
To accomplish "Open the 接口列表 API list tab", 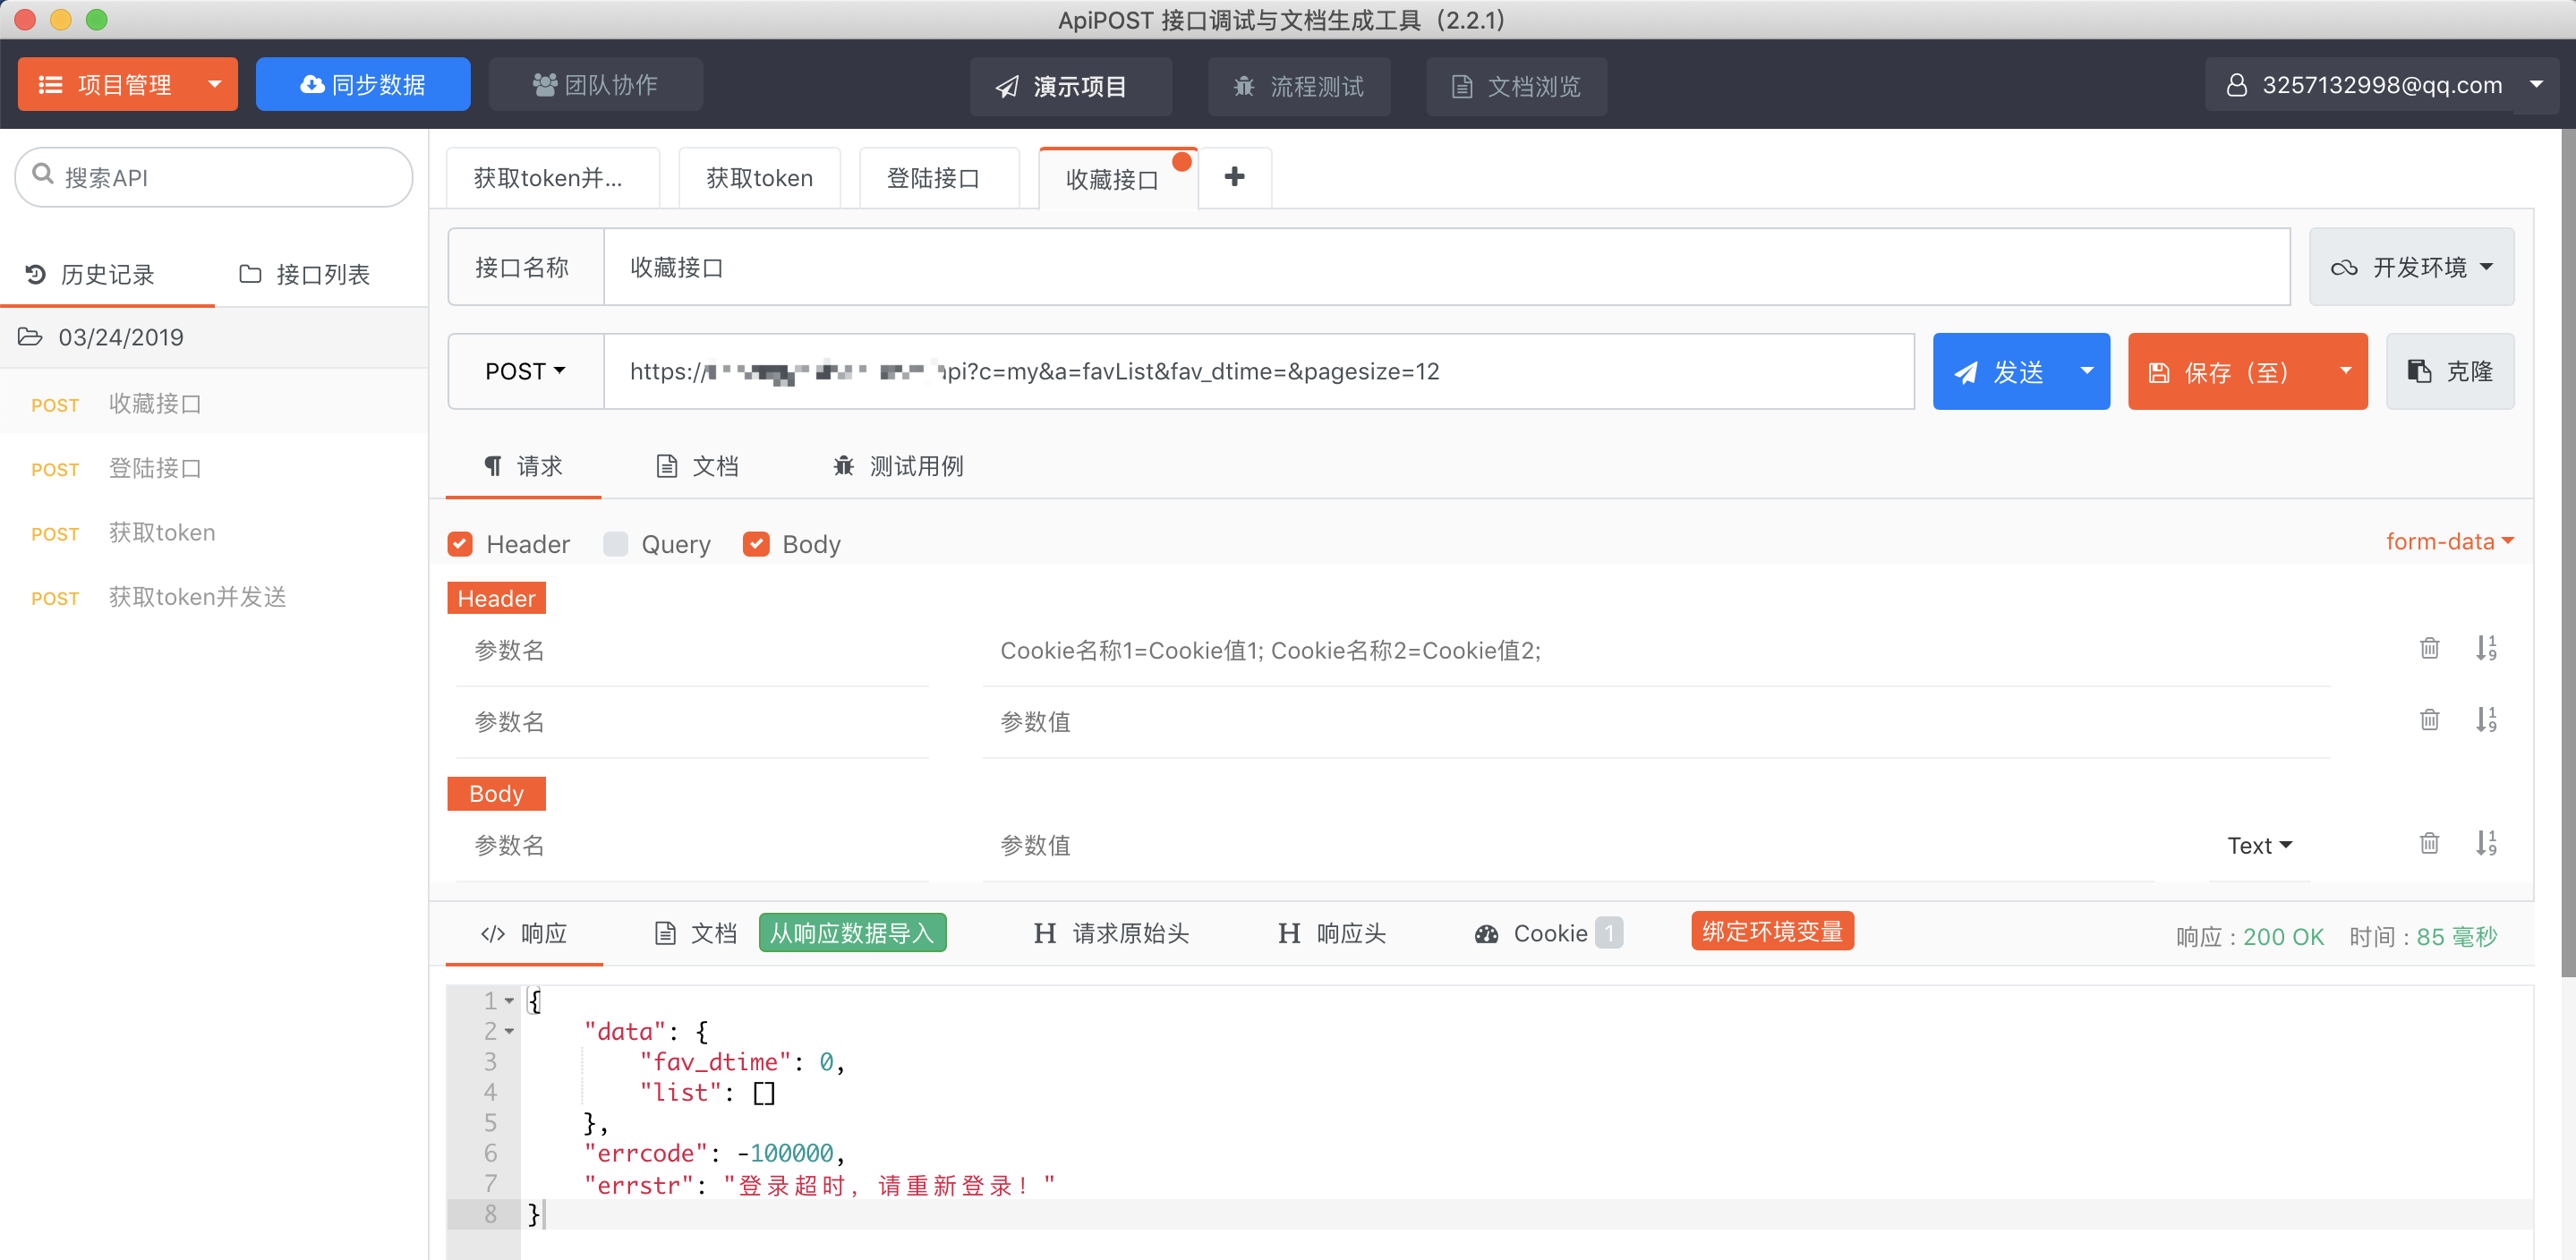I will [x=306, y=274].
